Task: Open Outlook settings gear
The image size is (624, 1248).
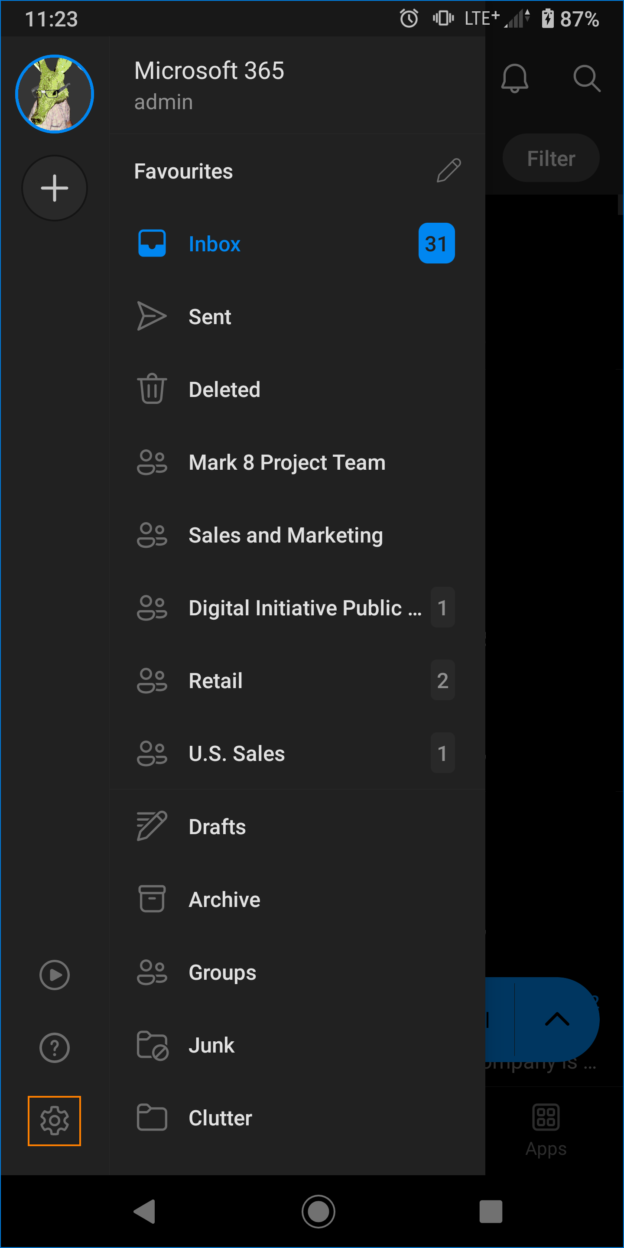Action: click(54, 1121)
